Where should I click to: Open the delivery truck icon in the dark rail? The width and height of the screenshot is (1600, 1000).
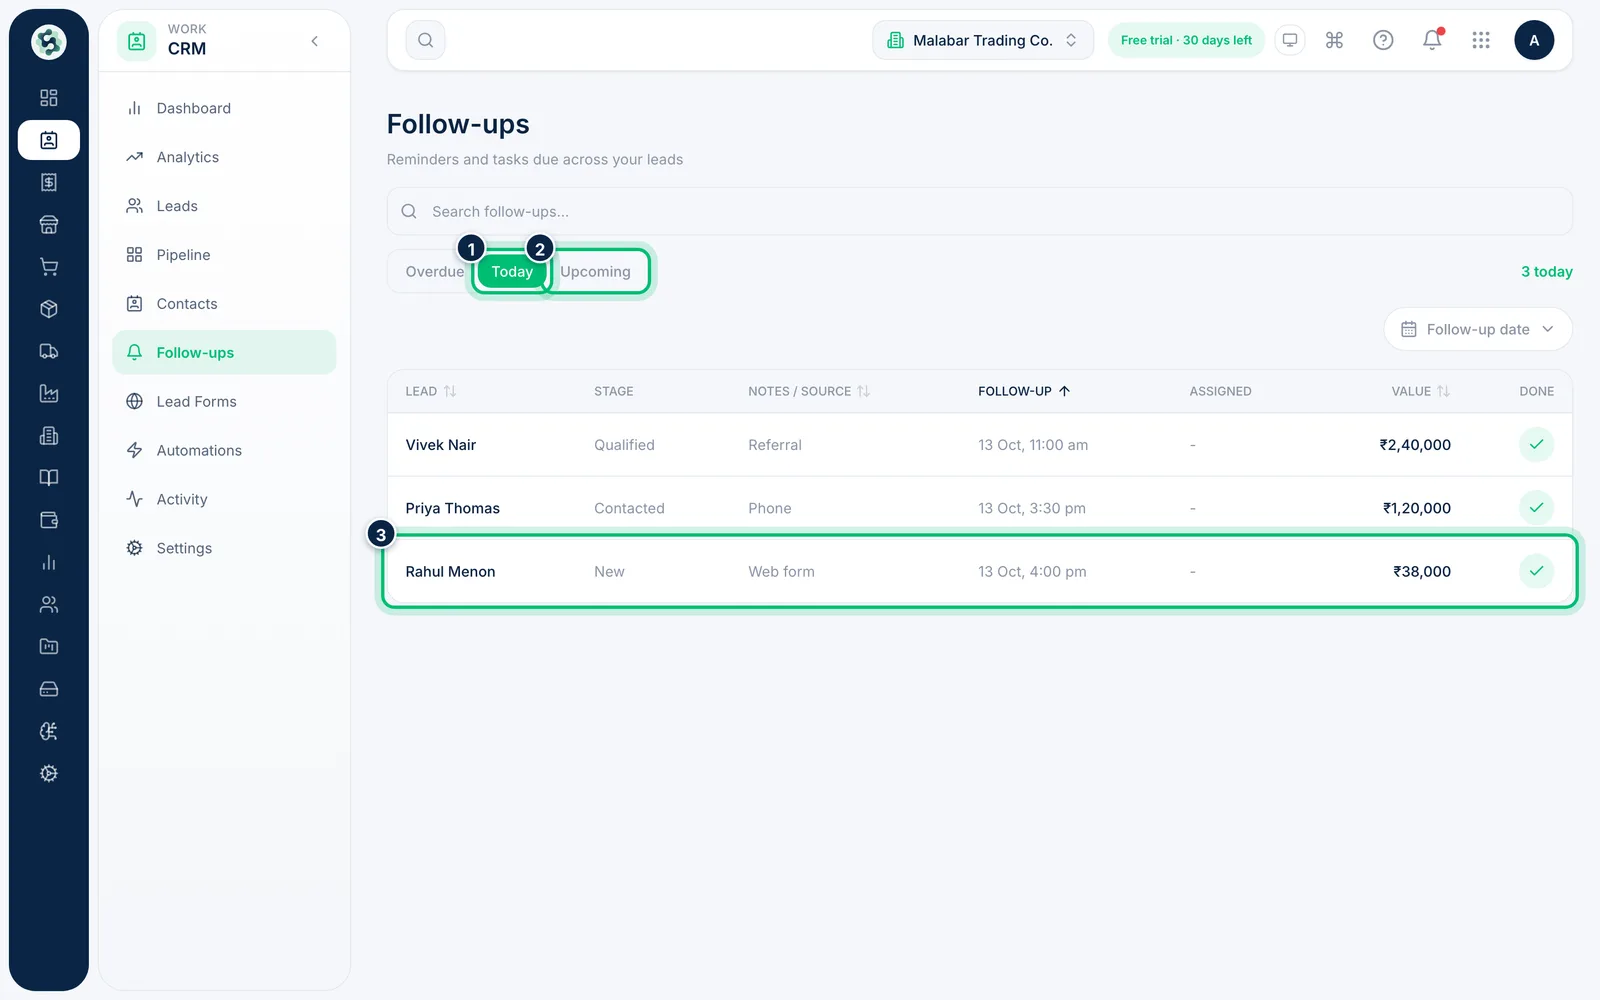click(48, 351)
